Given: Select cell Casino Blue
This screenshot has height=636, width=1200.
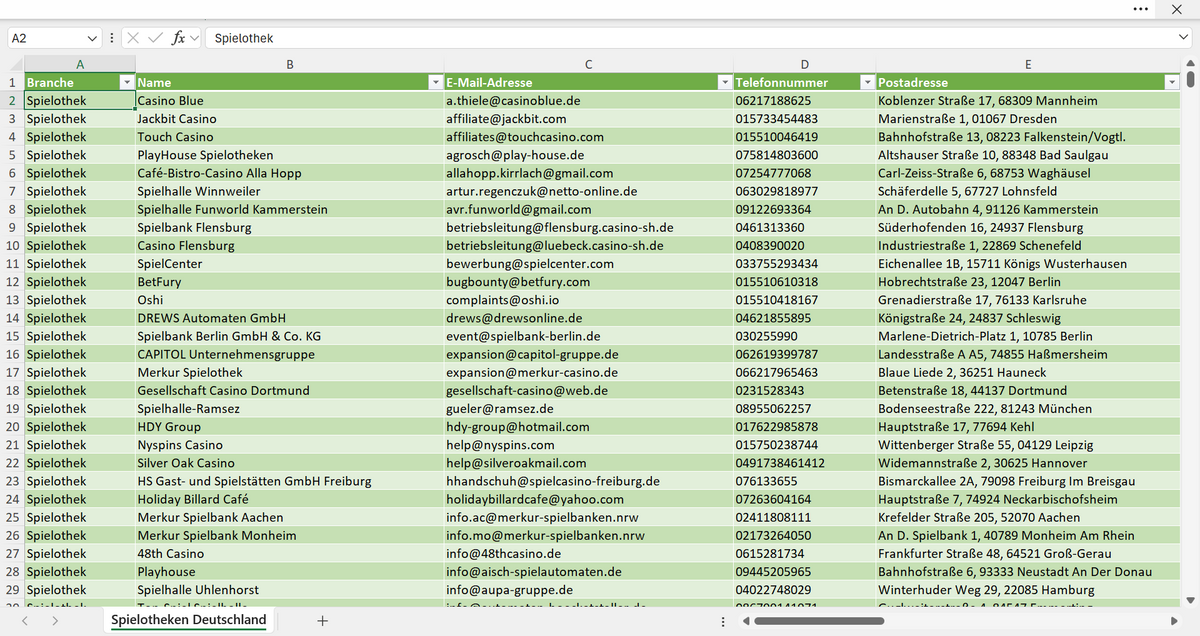Looking at the screenshot, I should [289, 101].
